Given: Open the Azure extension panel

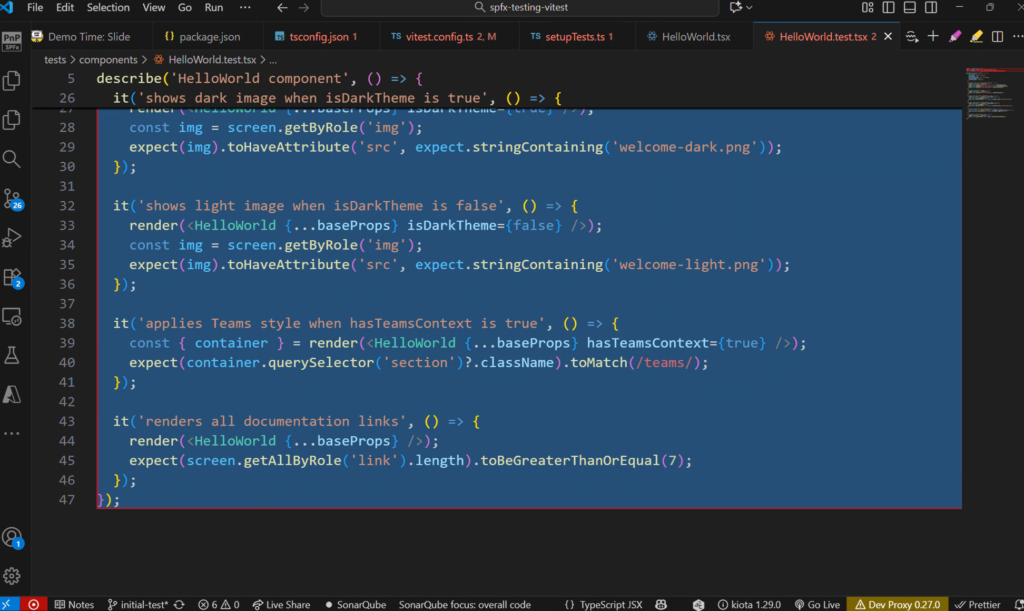Looking at the screenshot, I should 12,394.
